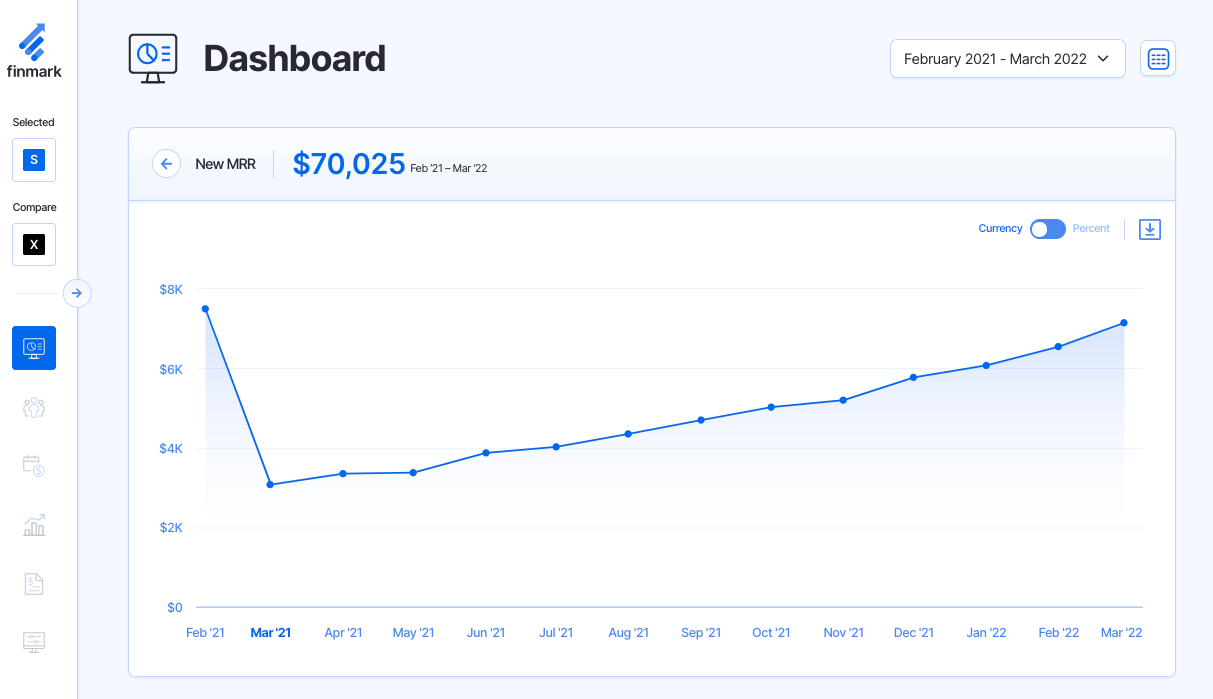Image resolution: width=1213 pixels, height=699 pixels.
Task: Open the monitor with sliders sidebar icon
Action: point(34,641)
